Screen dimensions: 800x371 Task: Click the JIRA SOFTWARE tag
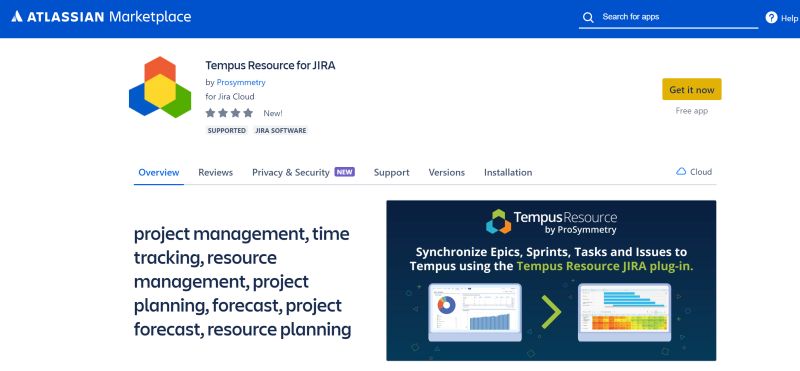[281, 131]
